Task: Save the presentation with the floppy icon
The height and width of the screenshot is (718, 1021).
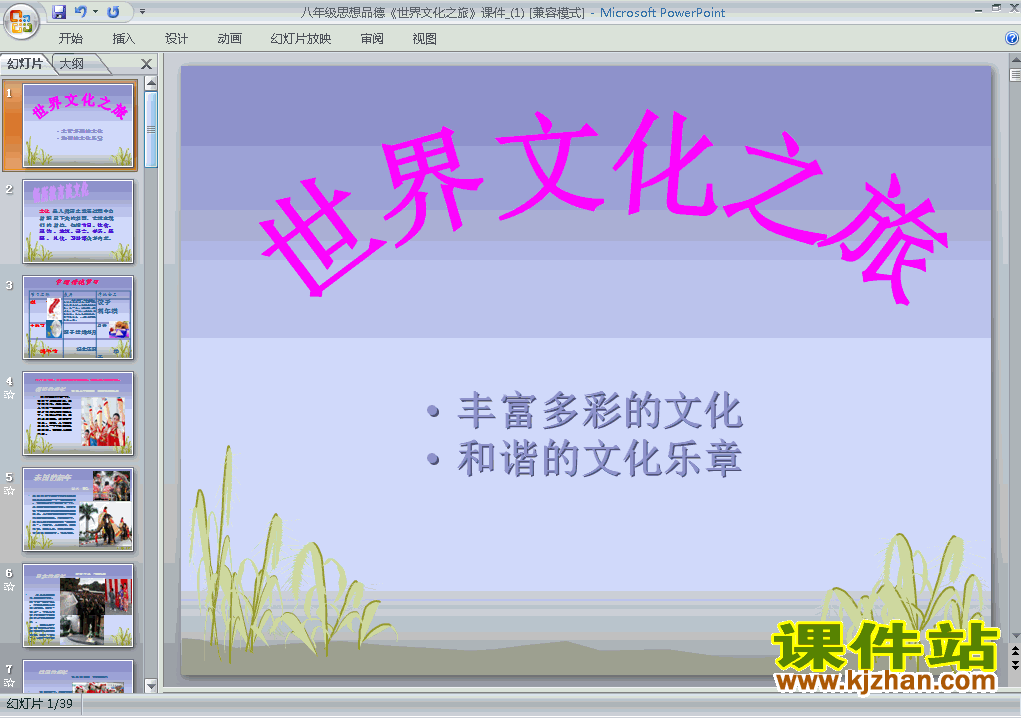Action: pyautogui.click(x=59, y=12)
